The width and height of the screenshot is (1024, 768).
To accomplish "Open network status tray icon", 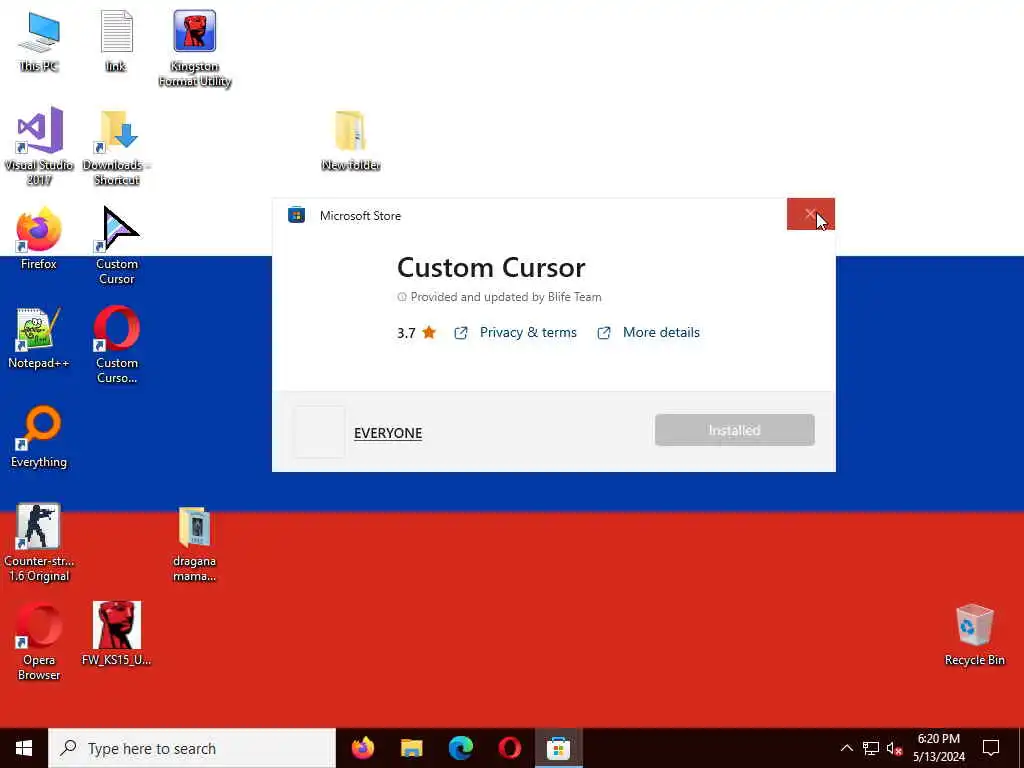I will [x=871, y=748].
